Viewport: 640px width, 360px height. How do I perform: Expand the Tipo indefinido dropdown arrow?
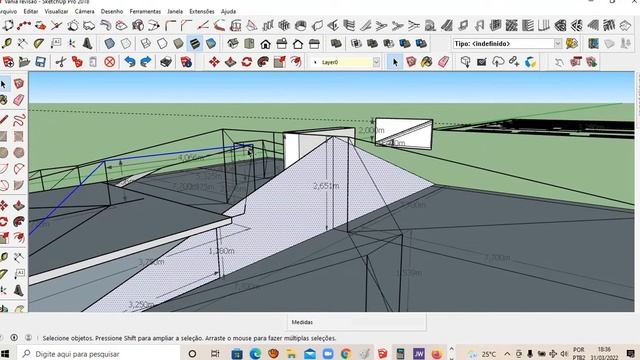[558, 44]
